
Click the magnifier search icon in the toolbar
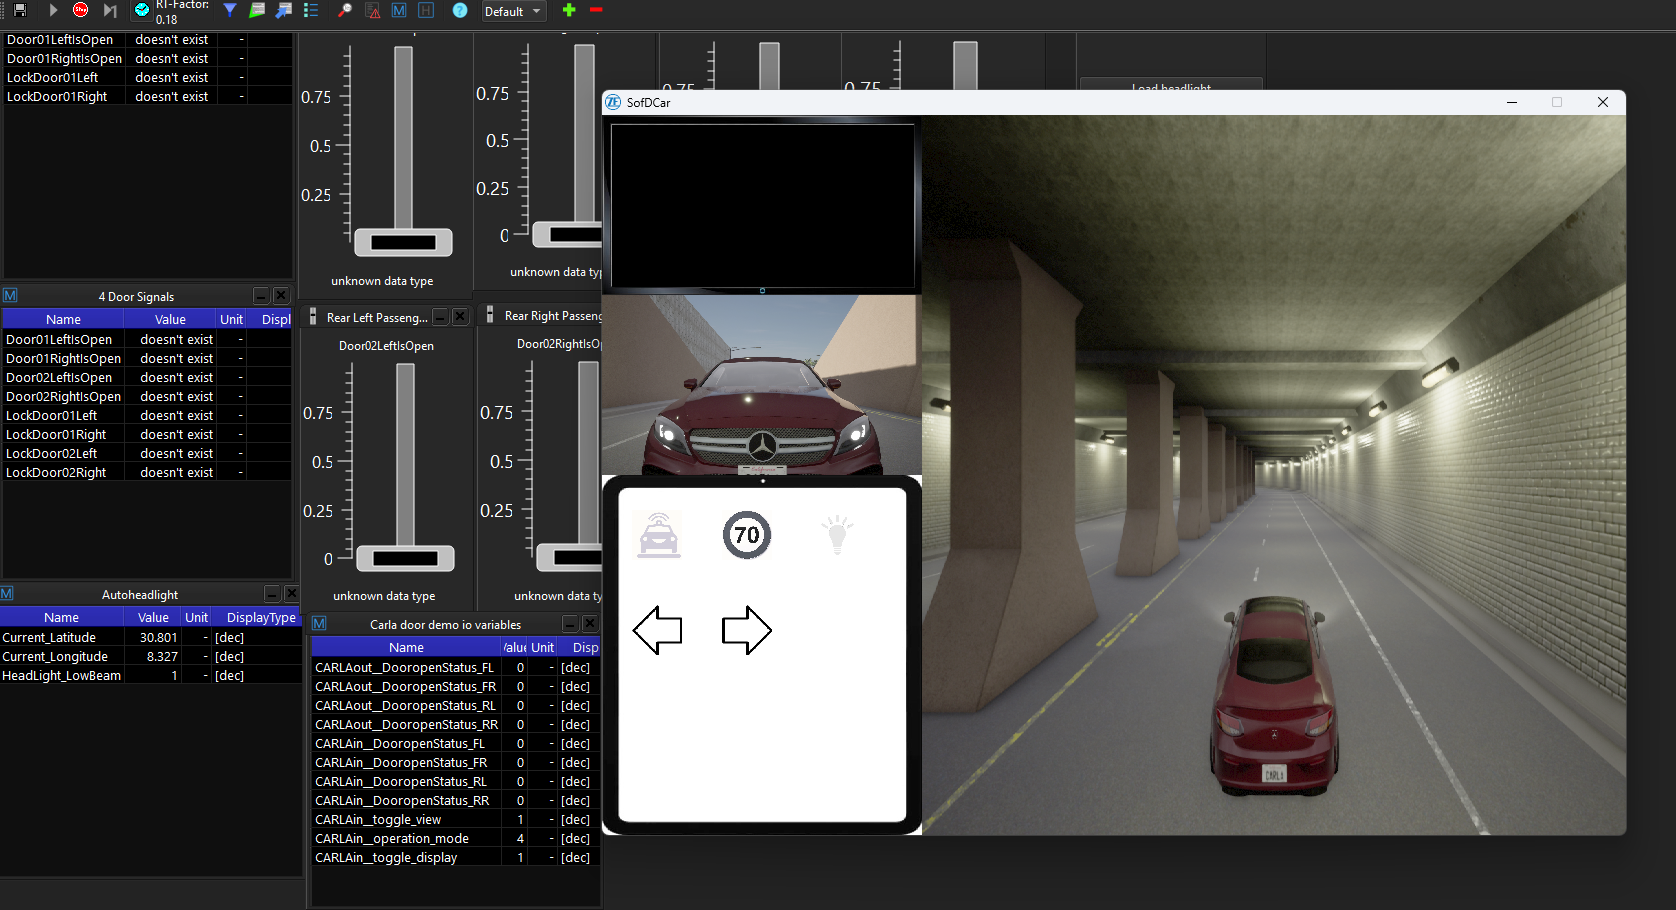click(x=344, y=11)
